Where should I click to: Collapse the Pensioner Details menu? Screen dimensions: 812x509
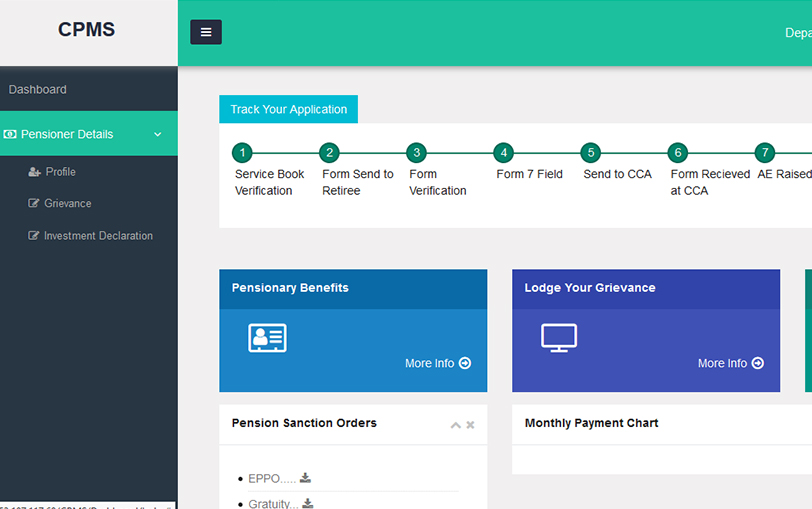157,134
